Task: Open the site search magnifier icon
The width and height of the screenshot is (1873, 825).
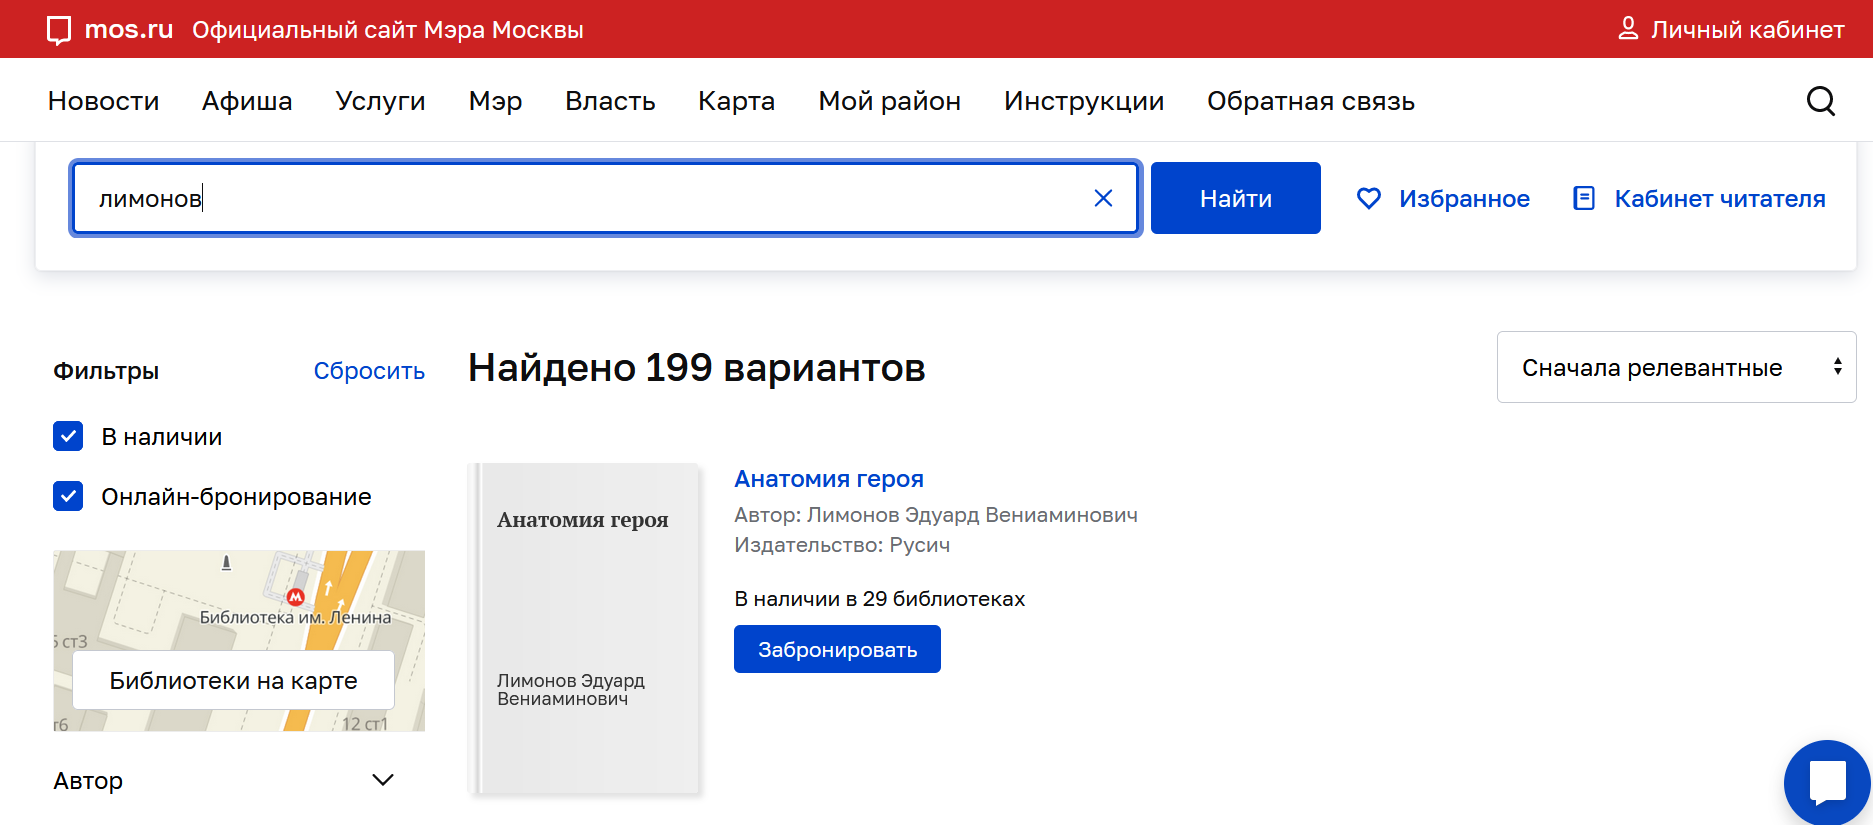Action: (x=1820, y=101)
